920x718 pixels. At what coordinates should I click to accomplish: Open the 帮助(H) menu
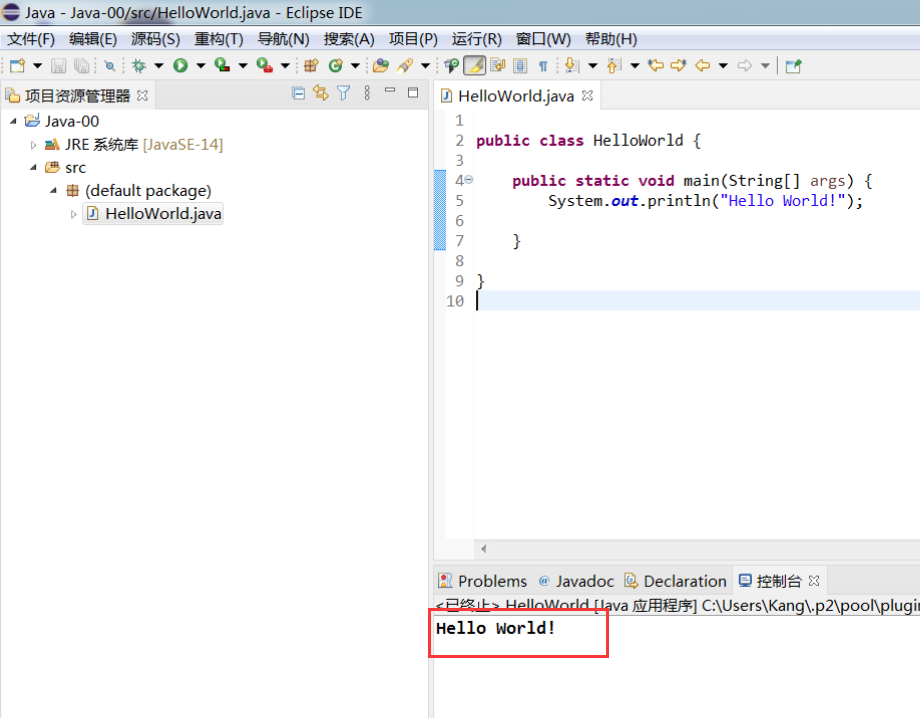point(611,39)
